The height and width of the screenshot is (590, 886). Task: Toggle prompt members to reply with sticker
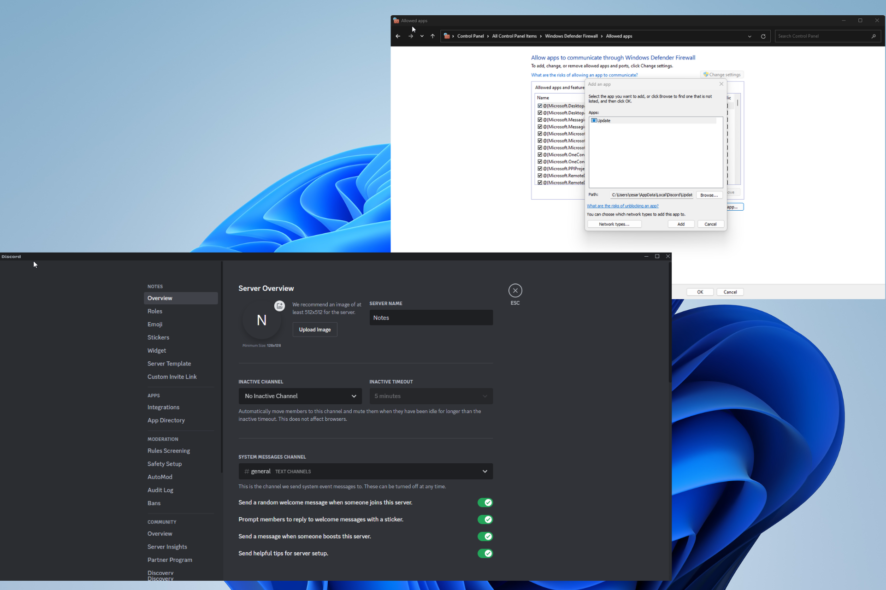click(x=485, y=519)
